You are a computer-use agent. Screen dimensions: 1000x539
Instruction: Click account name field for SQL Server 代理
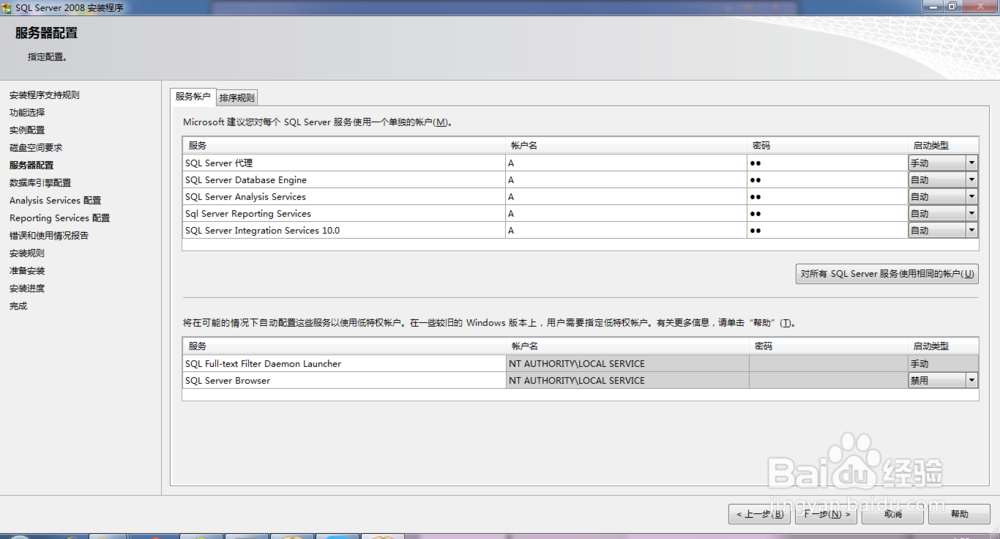[626, 163]
